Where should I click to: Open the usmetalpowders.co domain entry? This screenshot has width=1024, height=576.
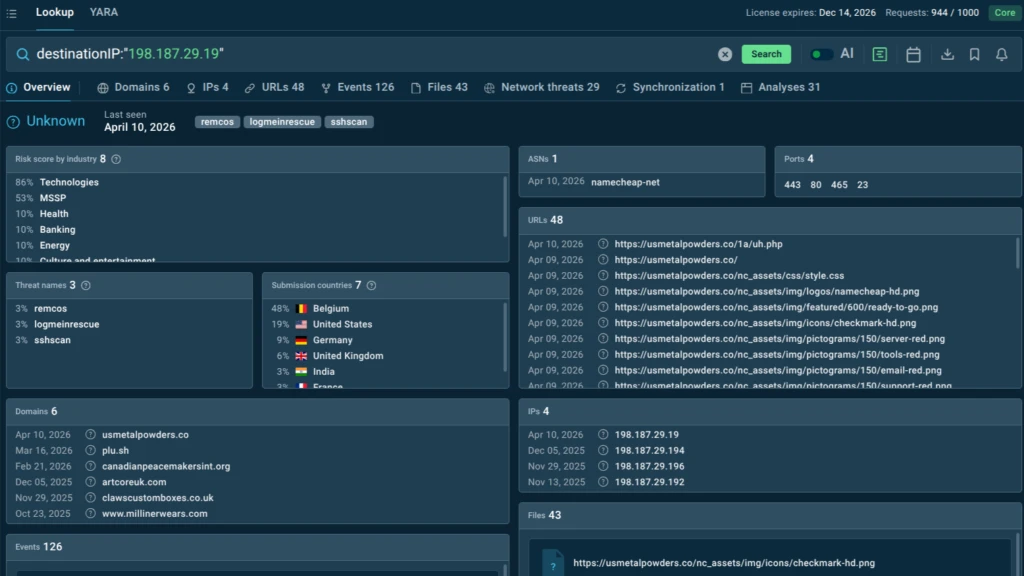click(145, 435)
